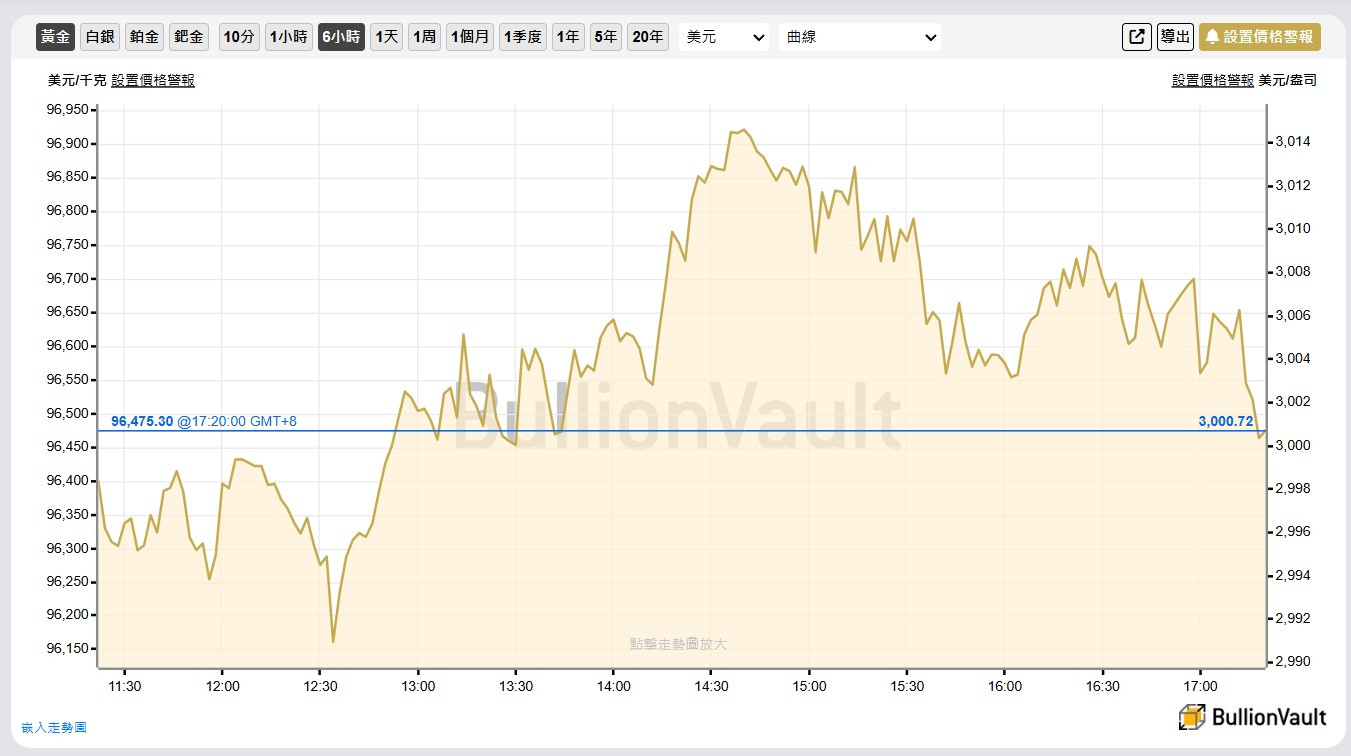Click the bell price alert button
Image resolution: width=1351 pixels, height=756 pixels.
tap(1260, 37)
